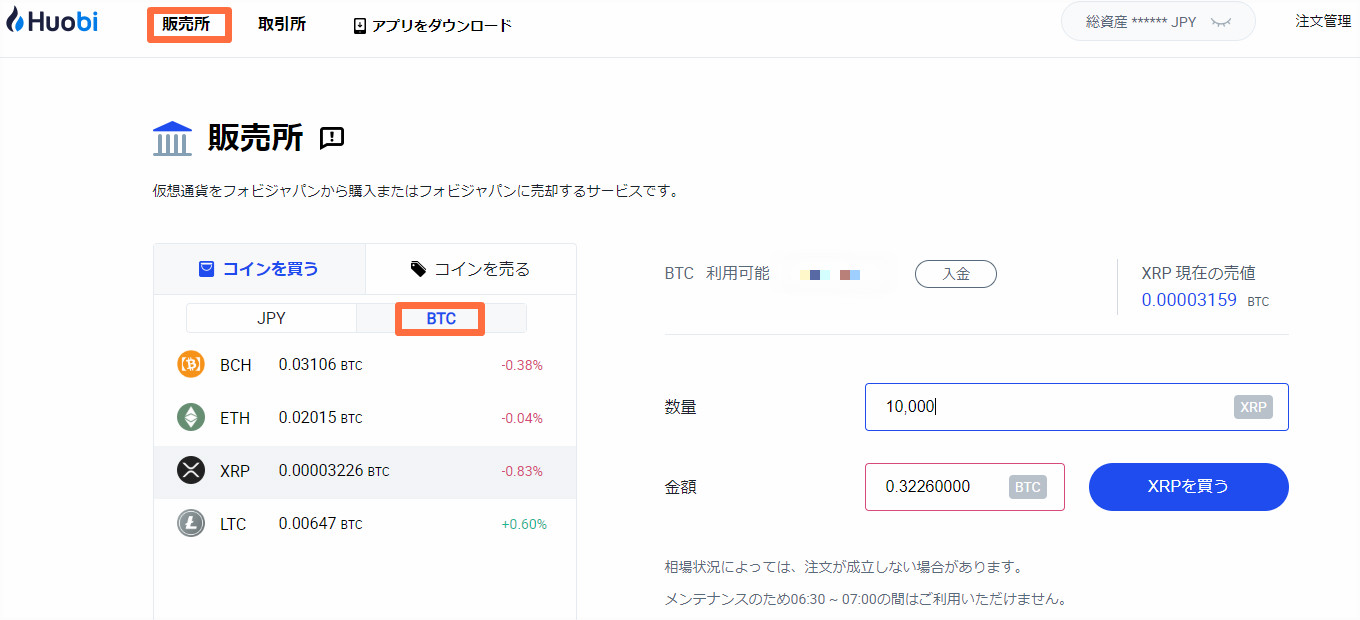The width and height of the screenshot is (1360, 620).
Task: Open the コインを買う tab
Action: 260,269
